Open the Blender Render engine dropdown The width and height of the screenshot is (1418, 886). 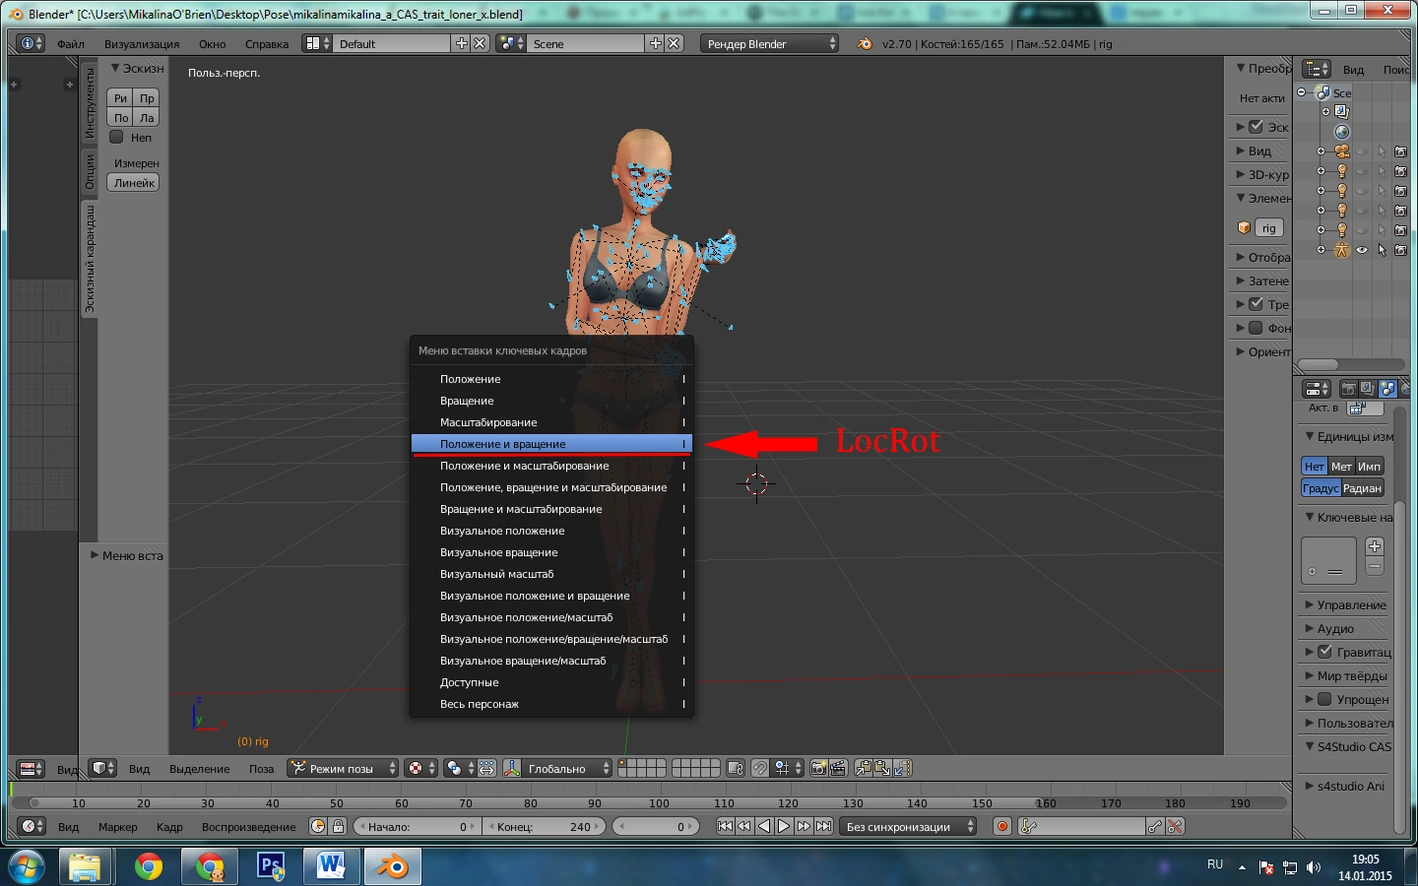pyautogui.click(x=770, y=44)
